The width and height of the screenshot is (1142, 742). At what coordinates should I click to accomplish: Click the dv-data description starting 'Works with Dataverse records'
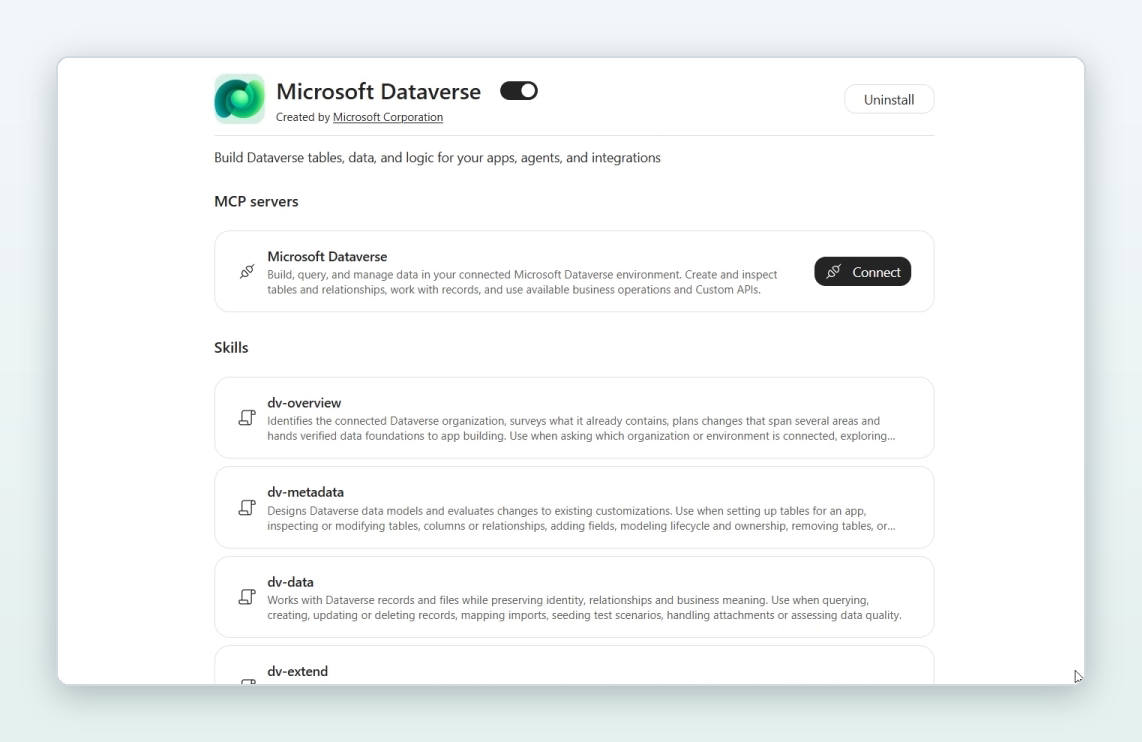click(x=584, y=608)
